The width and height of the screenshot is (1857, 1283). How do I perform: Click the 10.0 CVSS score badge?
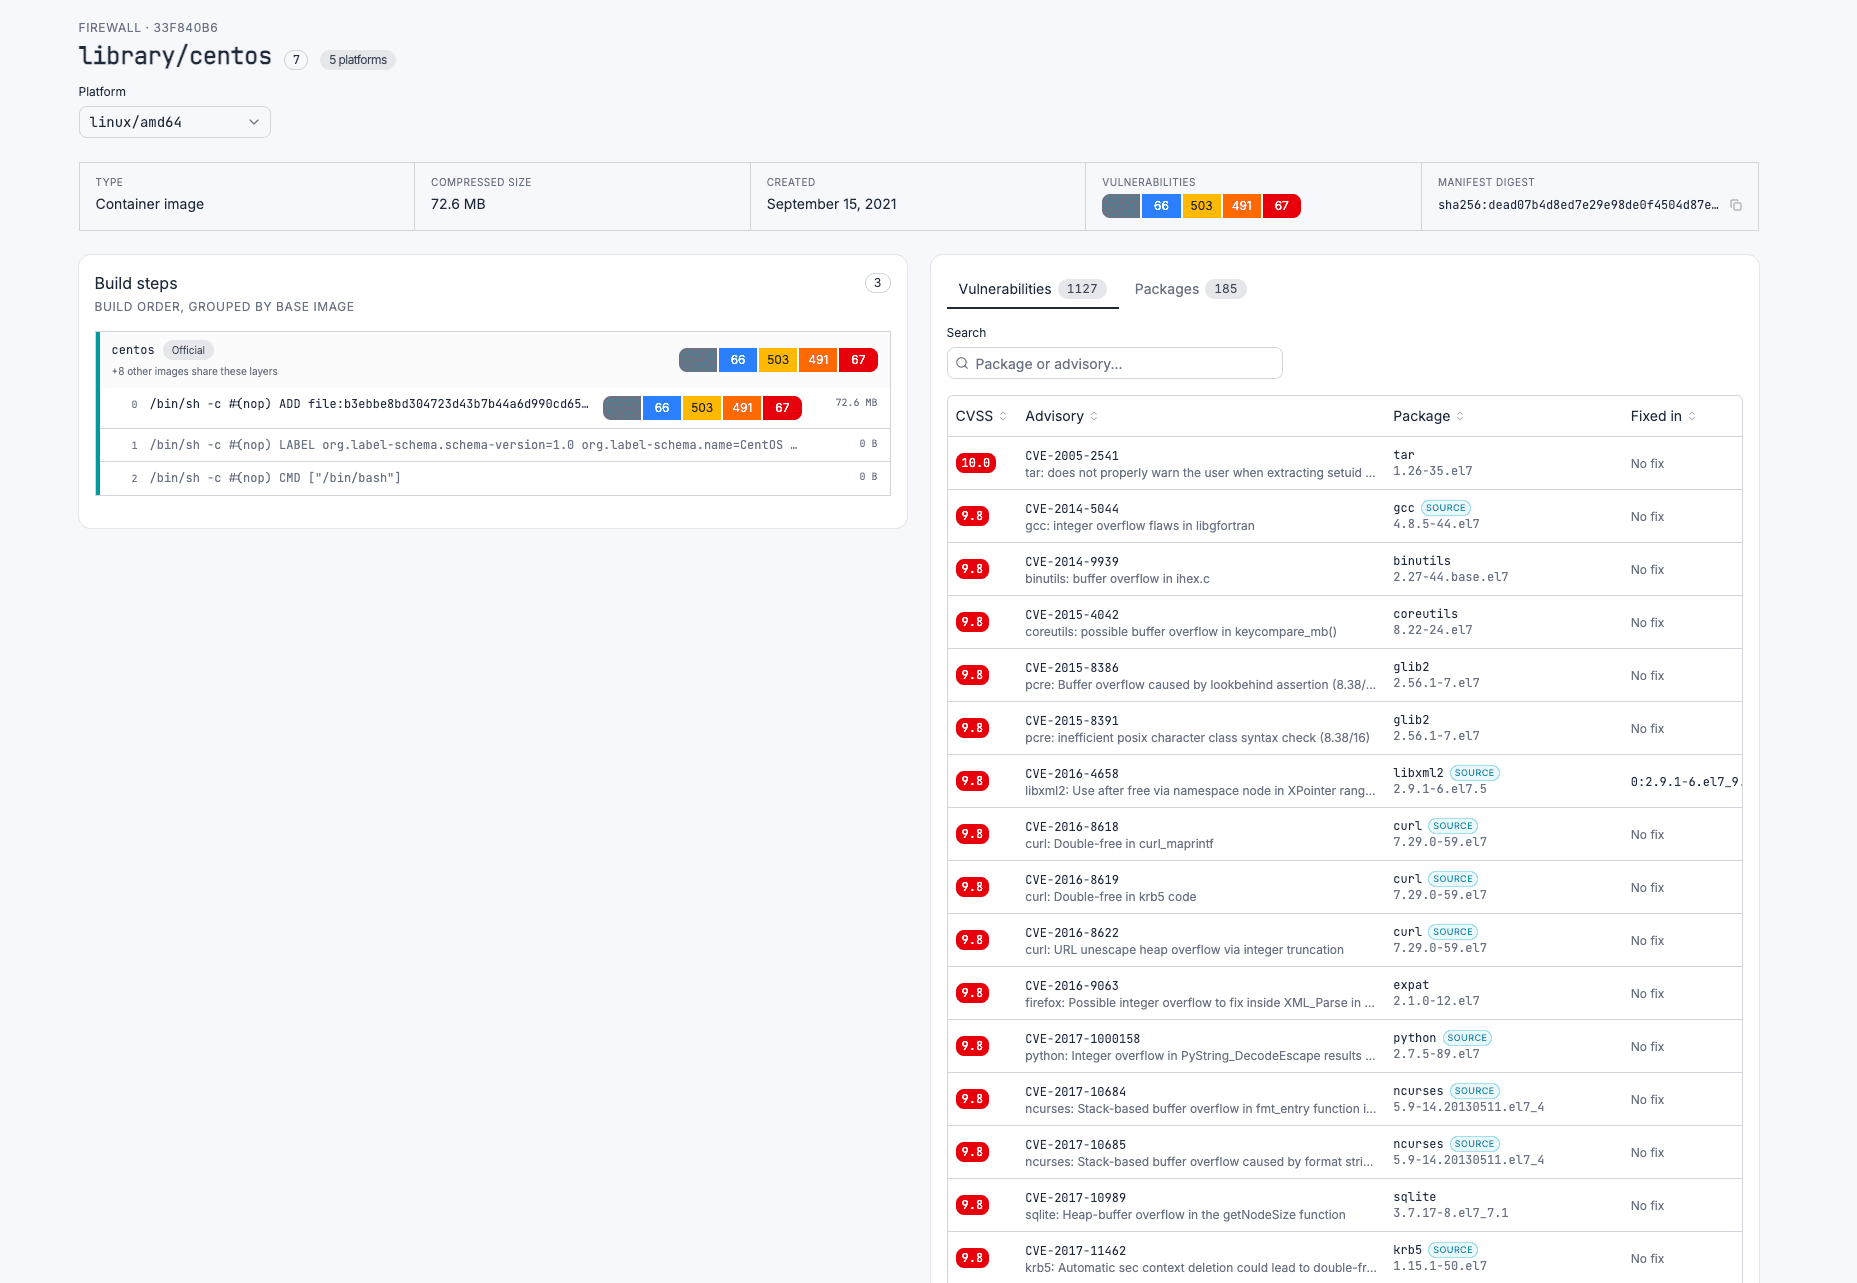tap(975, 463)
